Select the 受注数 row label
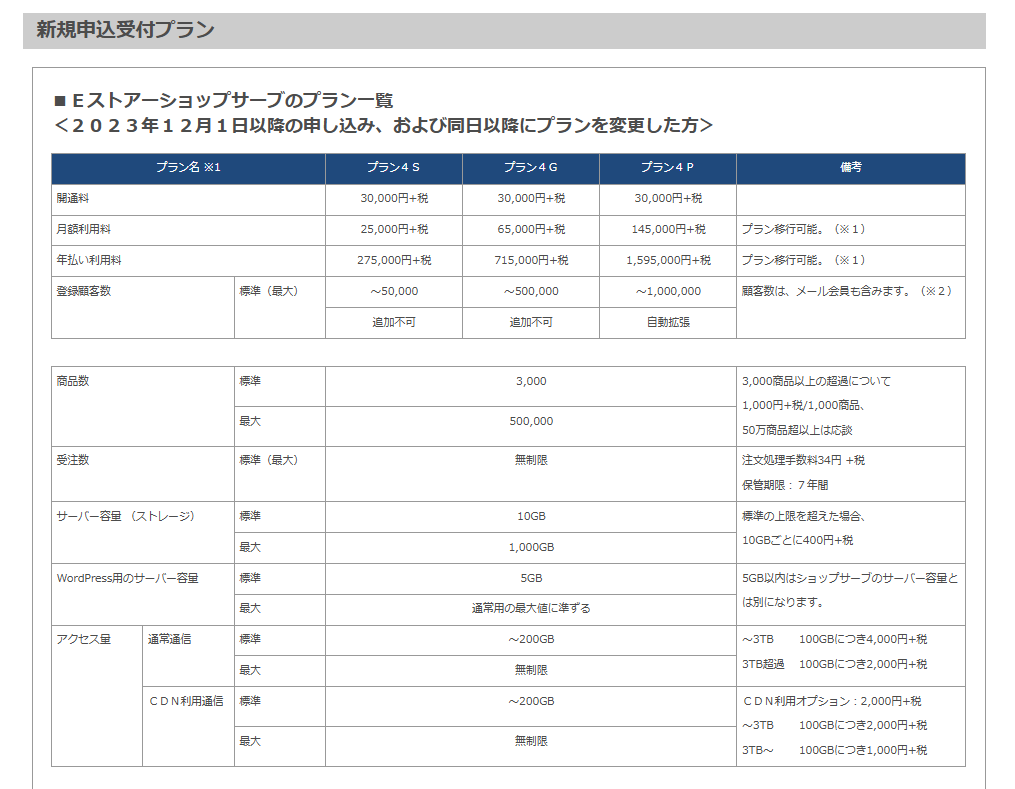The height and width of the screenshot is (789, 1015). click(x=72, y=460)
